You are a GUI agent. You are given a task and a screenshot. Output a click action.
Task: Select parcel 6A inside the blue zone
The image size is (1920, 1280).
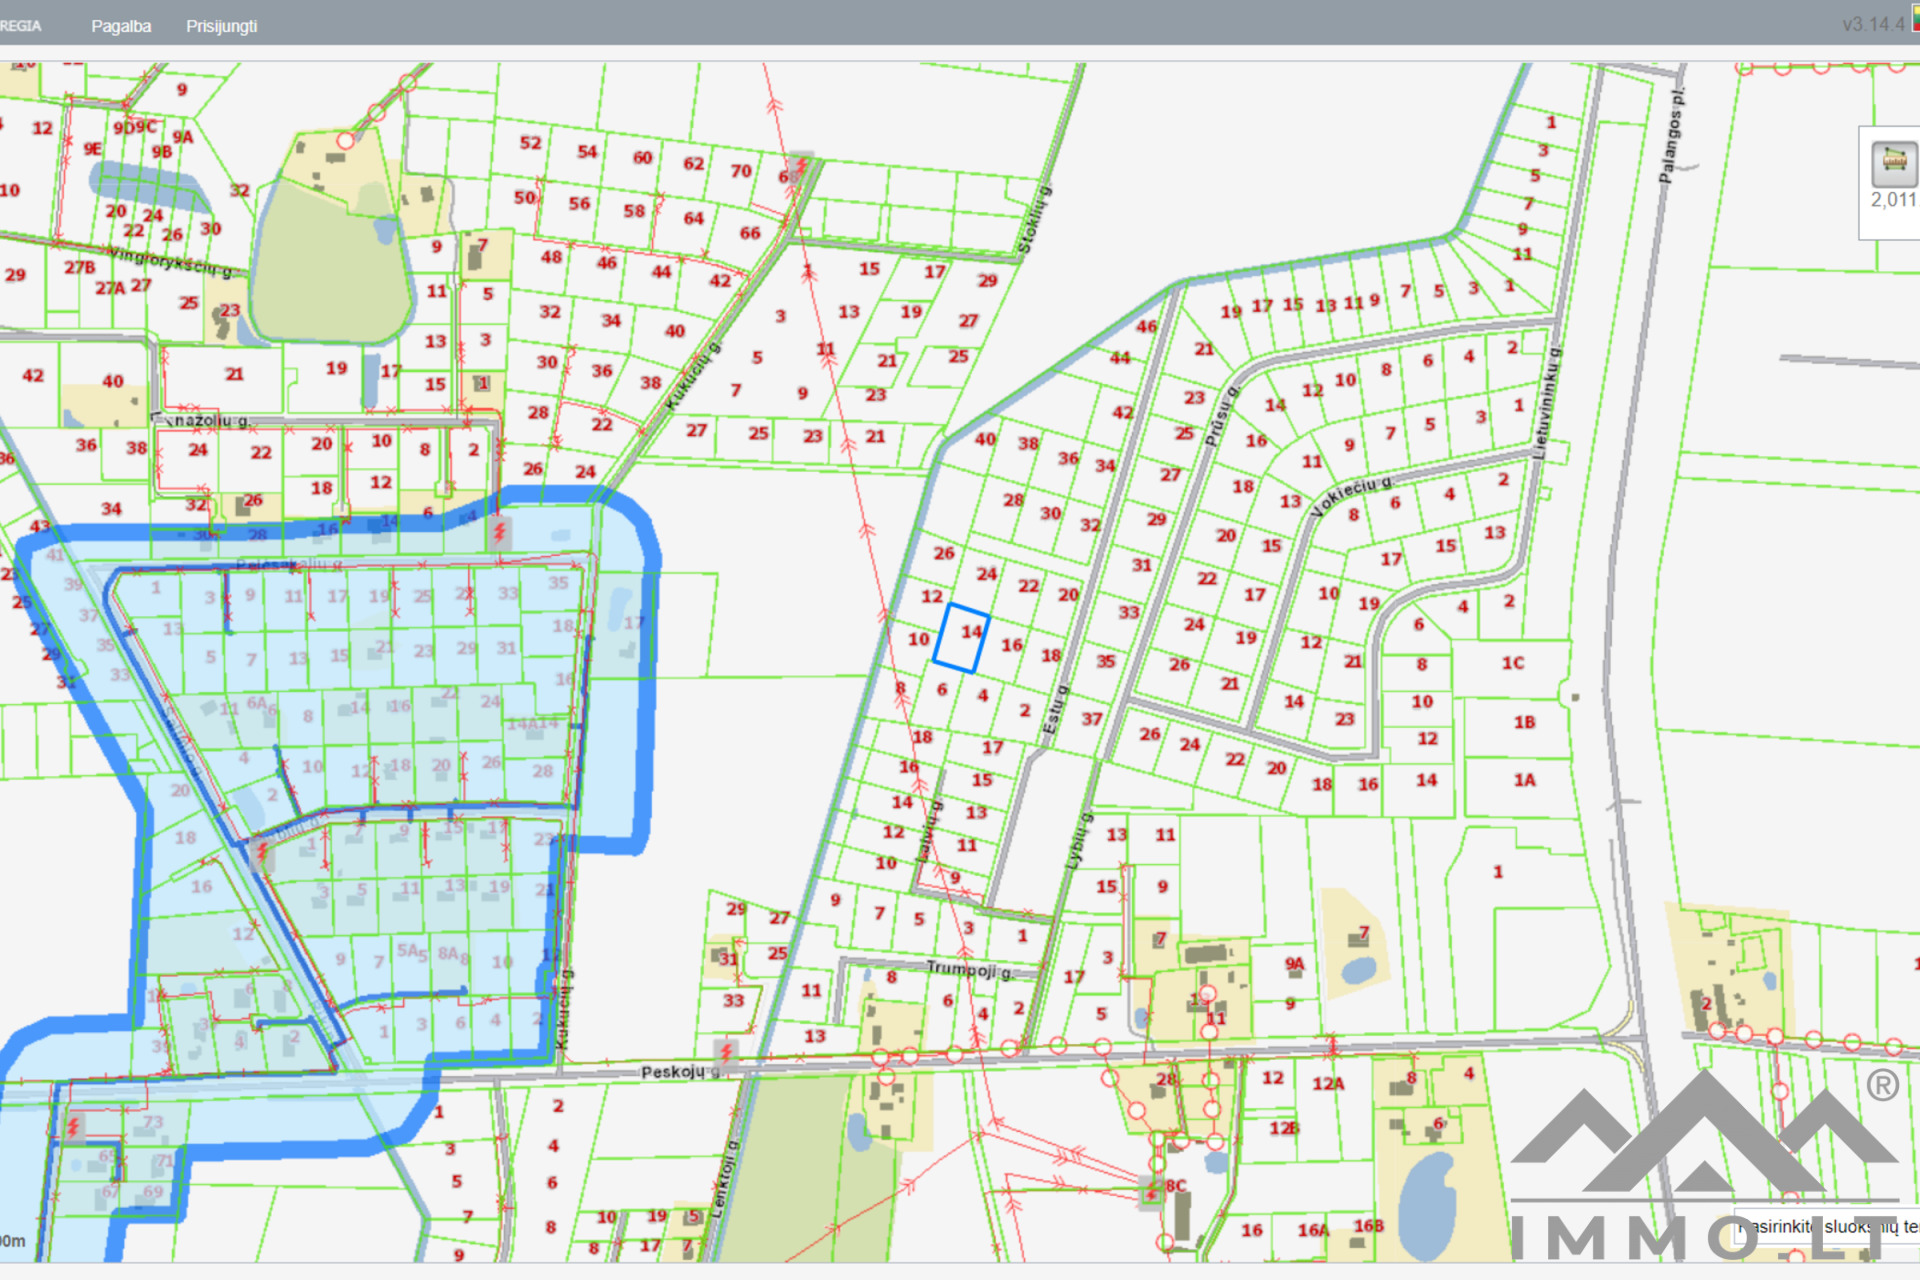tap(257, 703)
